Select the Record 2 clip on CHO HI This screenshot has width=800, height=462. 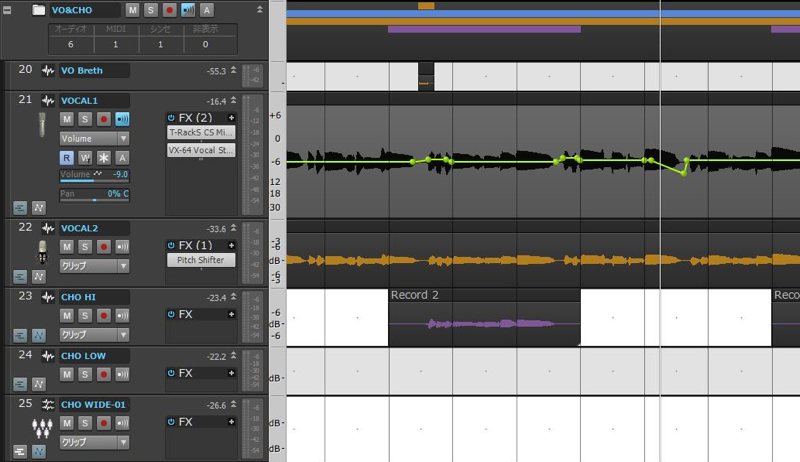coord(484,317)
